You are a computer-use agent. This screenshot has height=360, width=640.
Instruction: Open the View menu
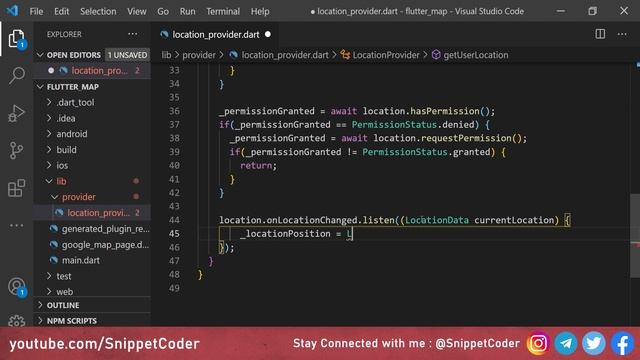[x=137, y=11]
